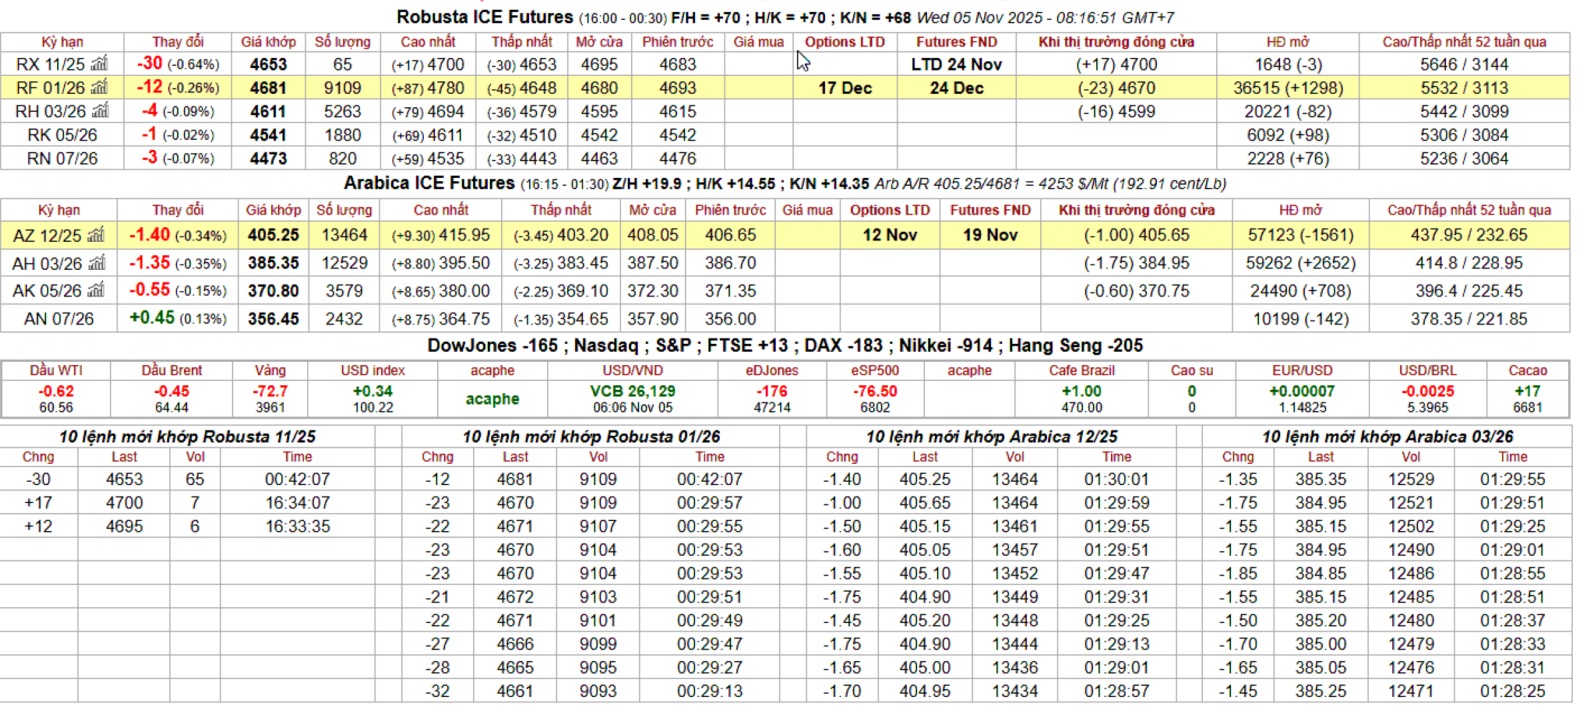
Task: Click the 'Options LTD' header in Robusta table
Action: (844, 42)
